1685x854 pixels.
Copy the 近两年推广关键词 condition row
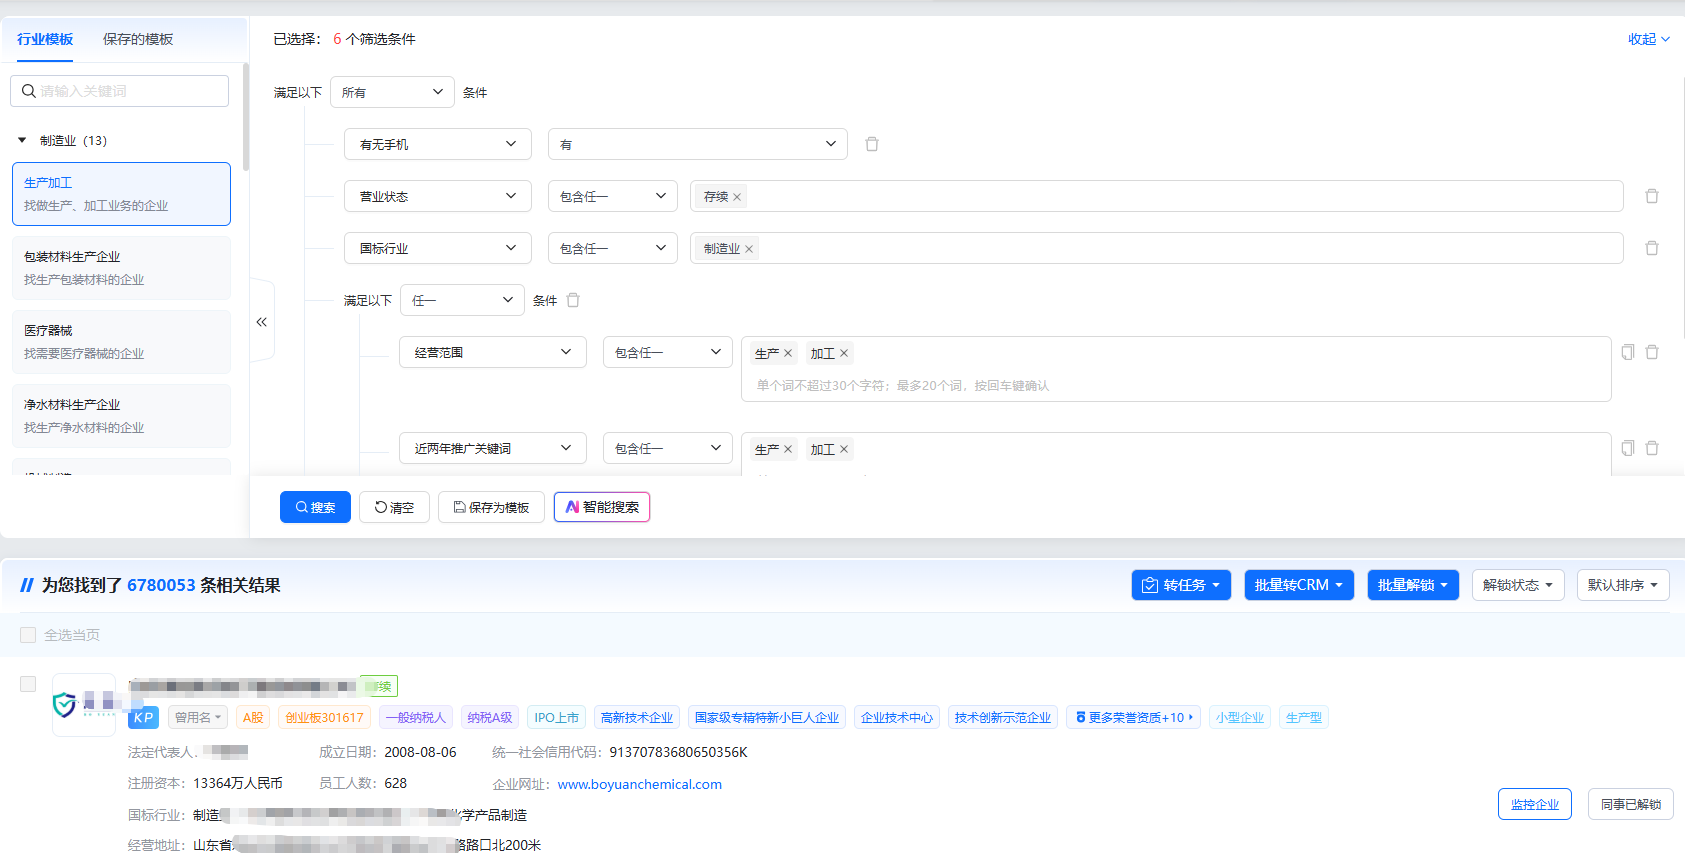tap(1628, 448)
